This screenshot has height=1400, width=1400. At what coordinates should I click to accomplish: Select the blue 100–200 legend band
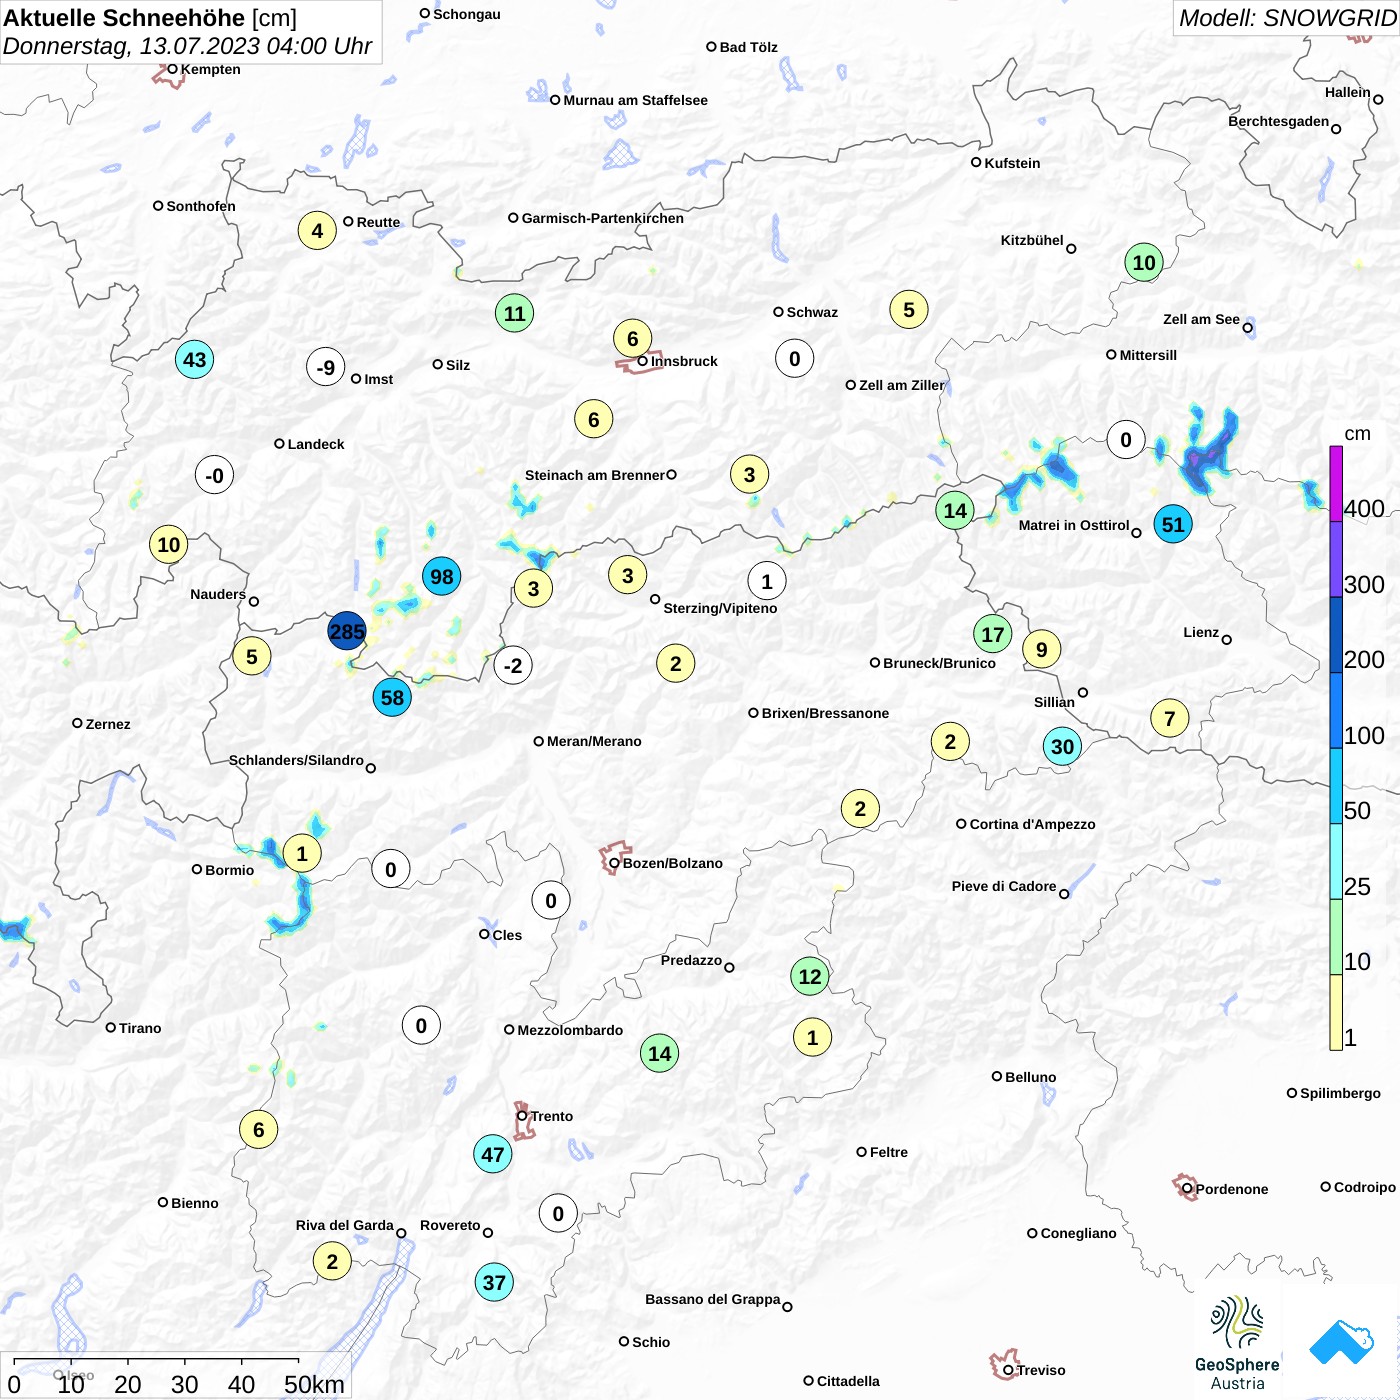click(x=1336, y=711)
